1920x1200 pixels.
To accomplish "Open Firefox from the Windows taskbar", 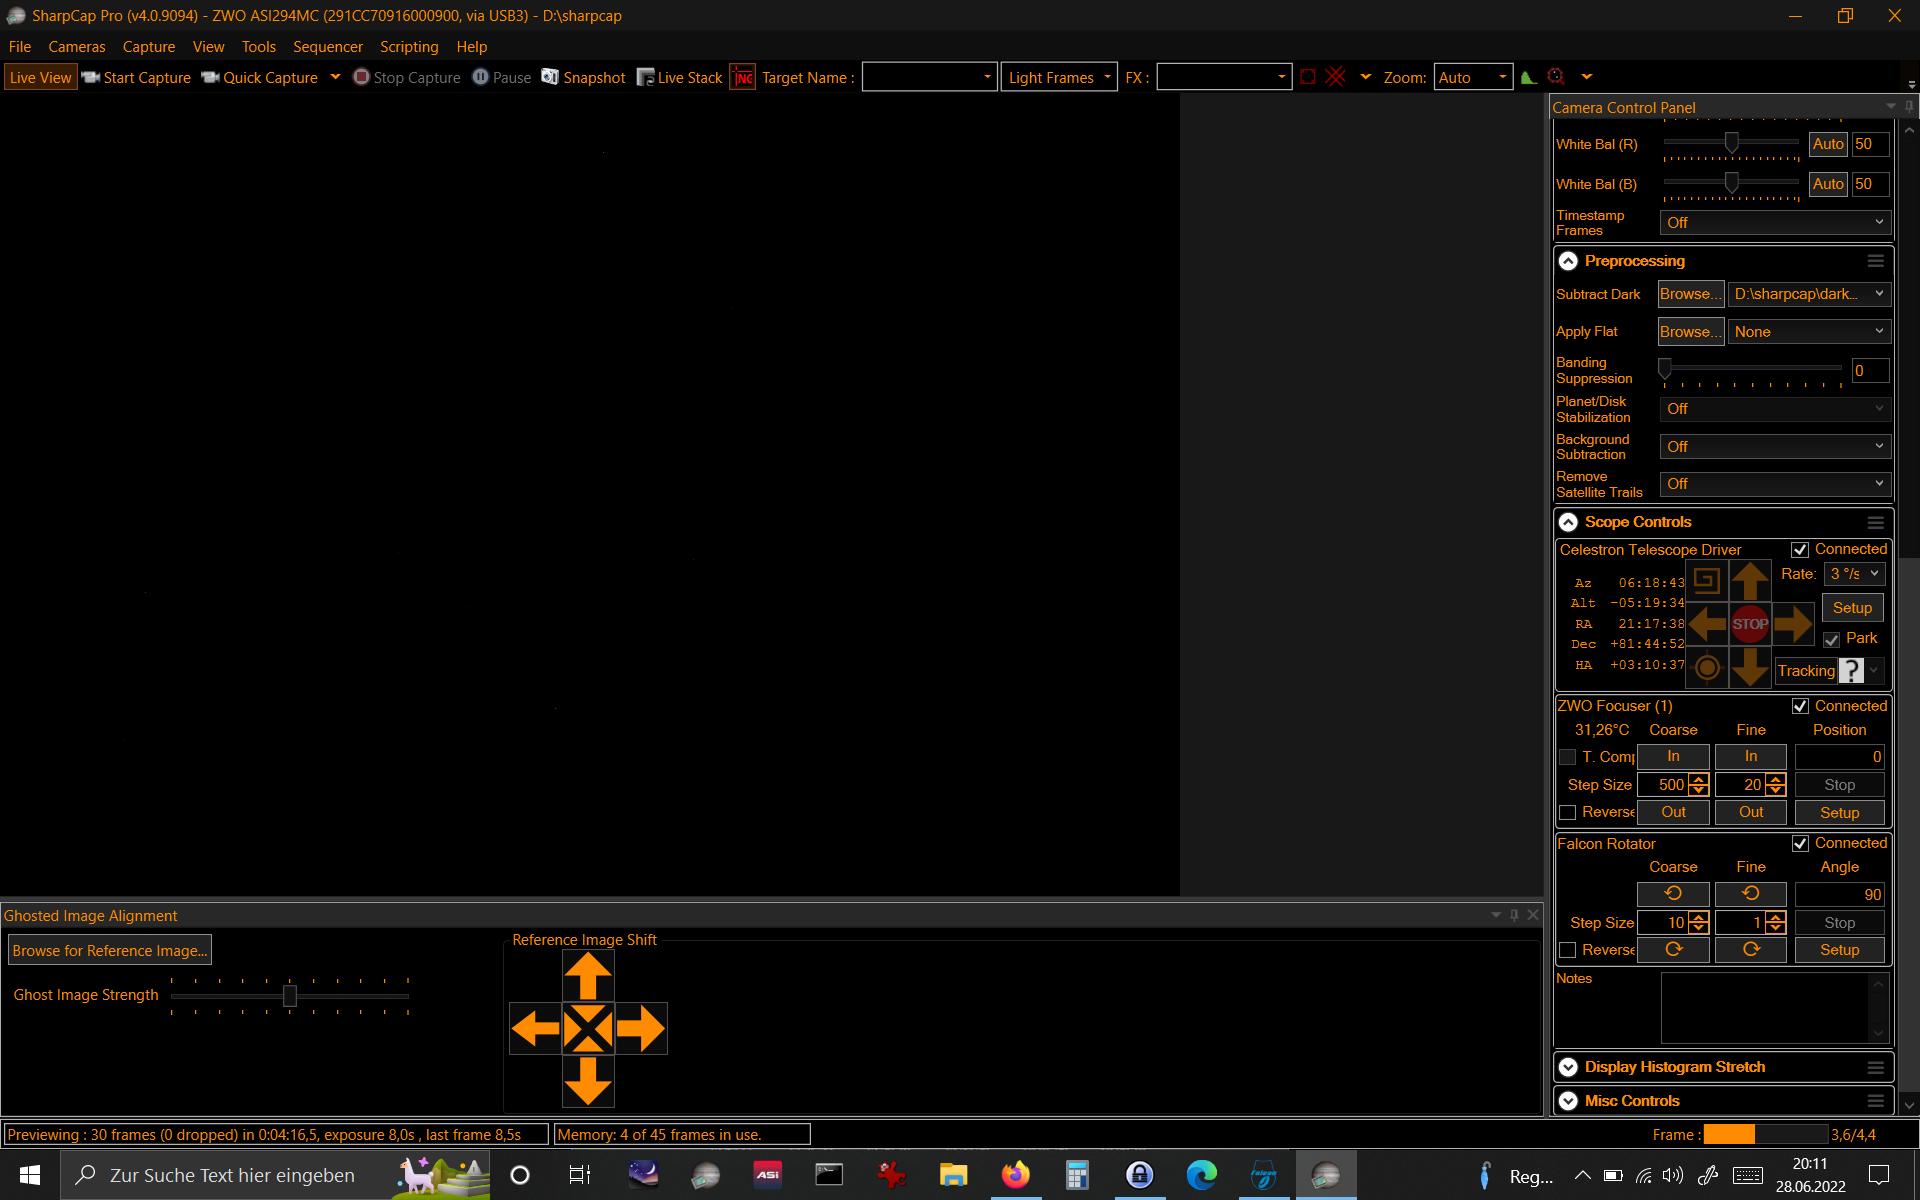I will coord(1015,1175).
